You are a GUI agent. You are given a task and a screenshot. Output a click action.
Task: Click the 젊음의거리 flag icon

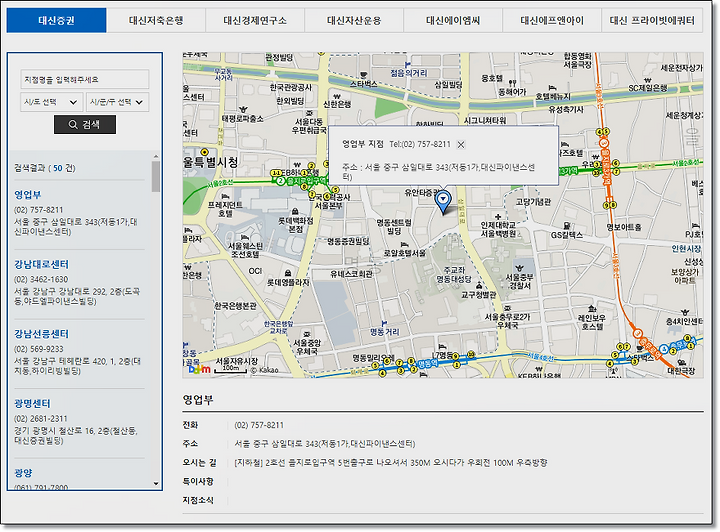coord(407,65)
